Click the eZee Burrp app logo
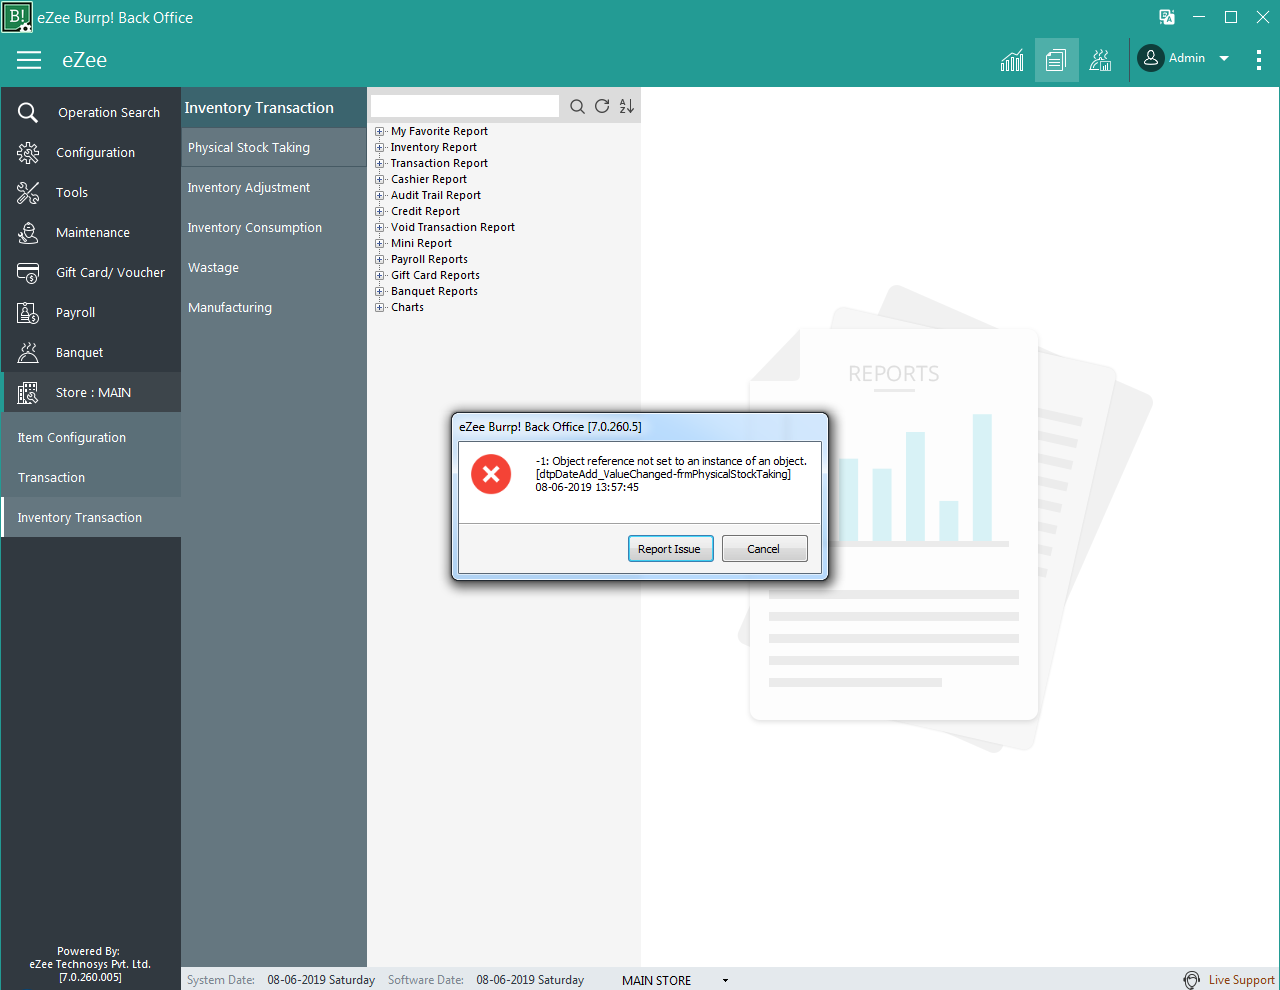 point(17,17)
